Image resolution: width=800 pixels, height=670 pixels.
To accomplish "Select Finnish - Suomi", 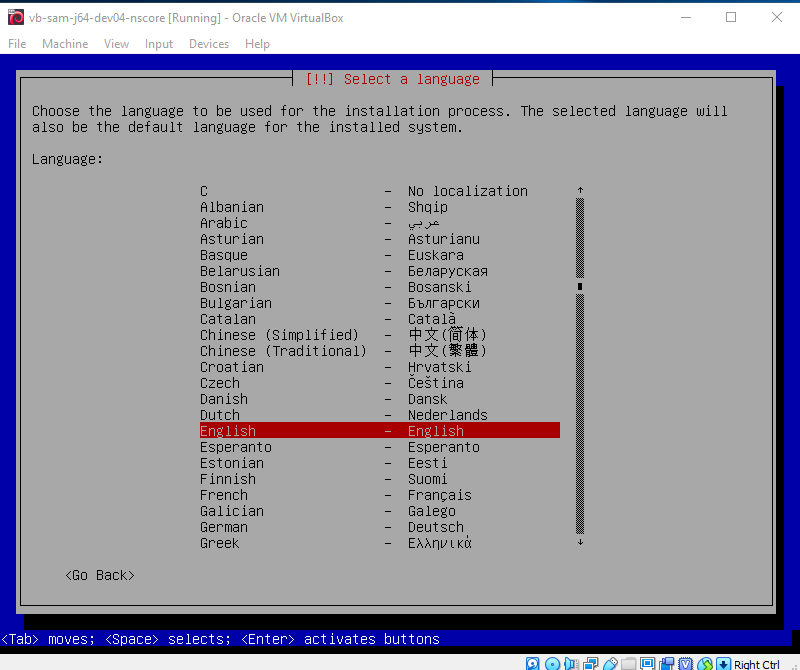I will (380, 479).
